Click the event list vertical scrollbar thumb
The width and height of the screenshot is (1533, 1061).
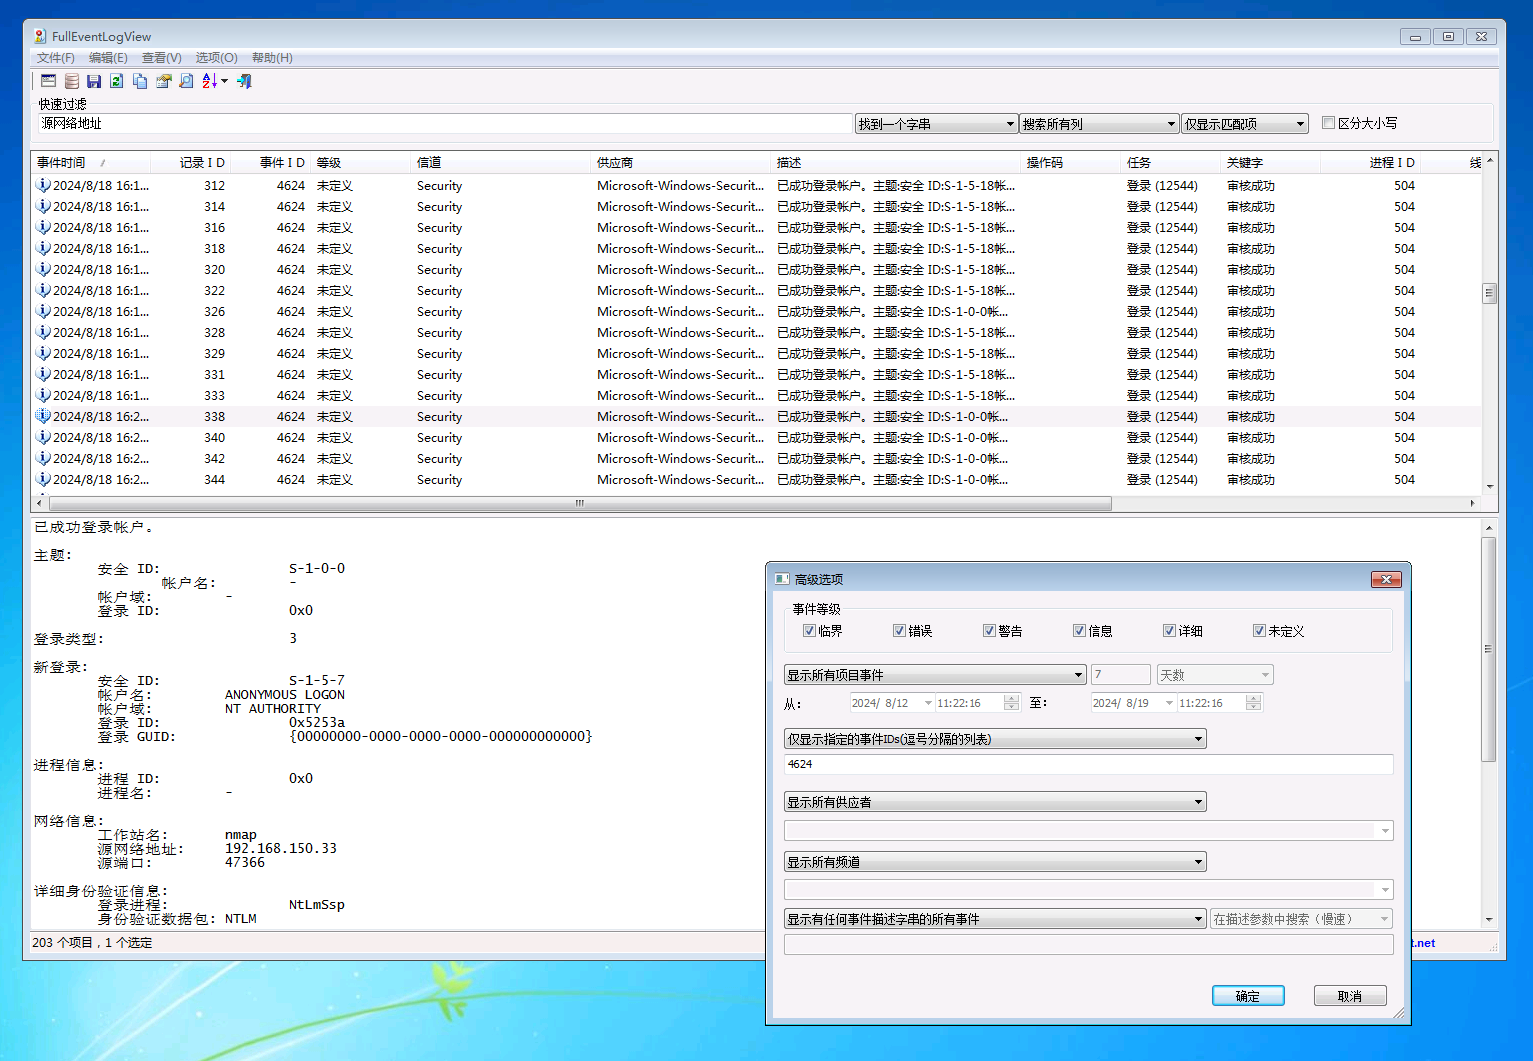click(1489, 293)
